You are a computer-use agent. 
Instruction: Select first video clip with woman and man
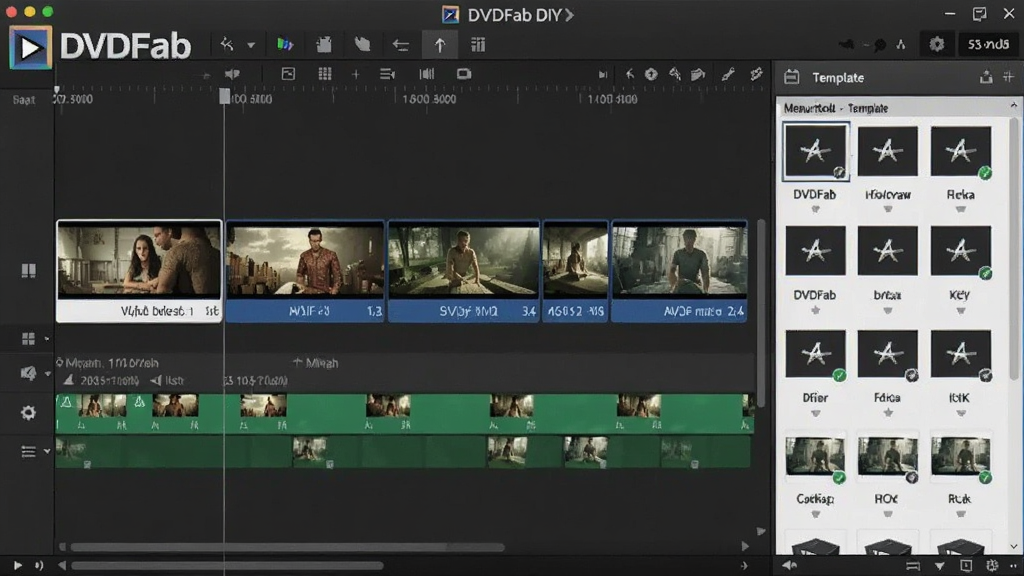[x=139, y=270]
